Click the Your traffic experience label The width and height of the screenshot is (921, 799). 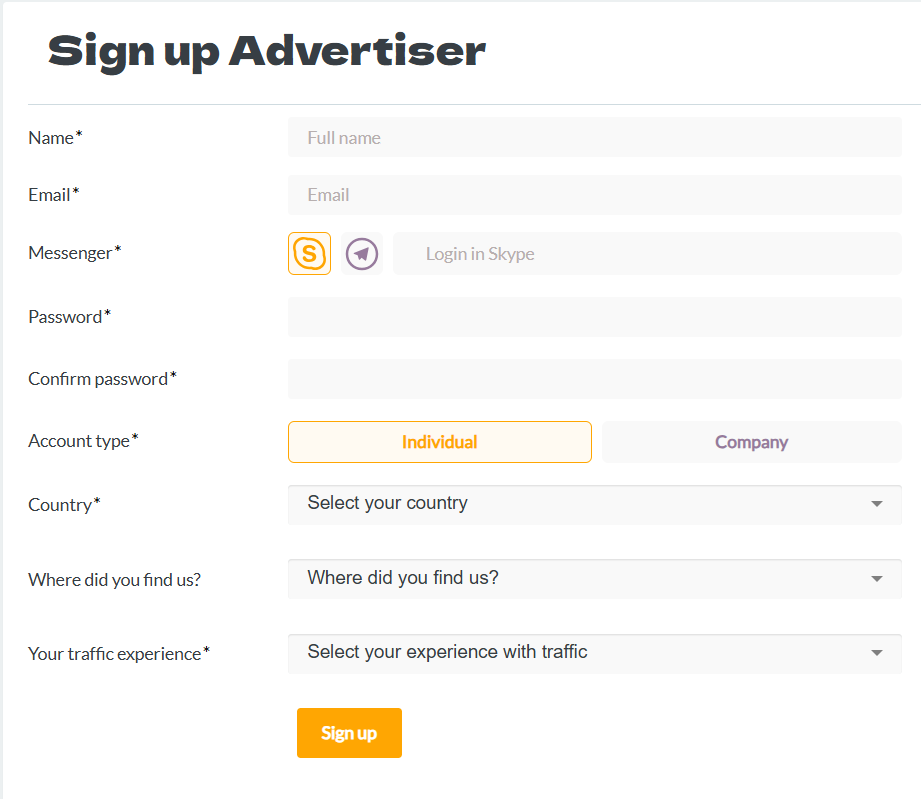click(x=119, y=653)
